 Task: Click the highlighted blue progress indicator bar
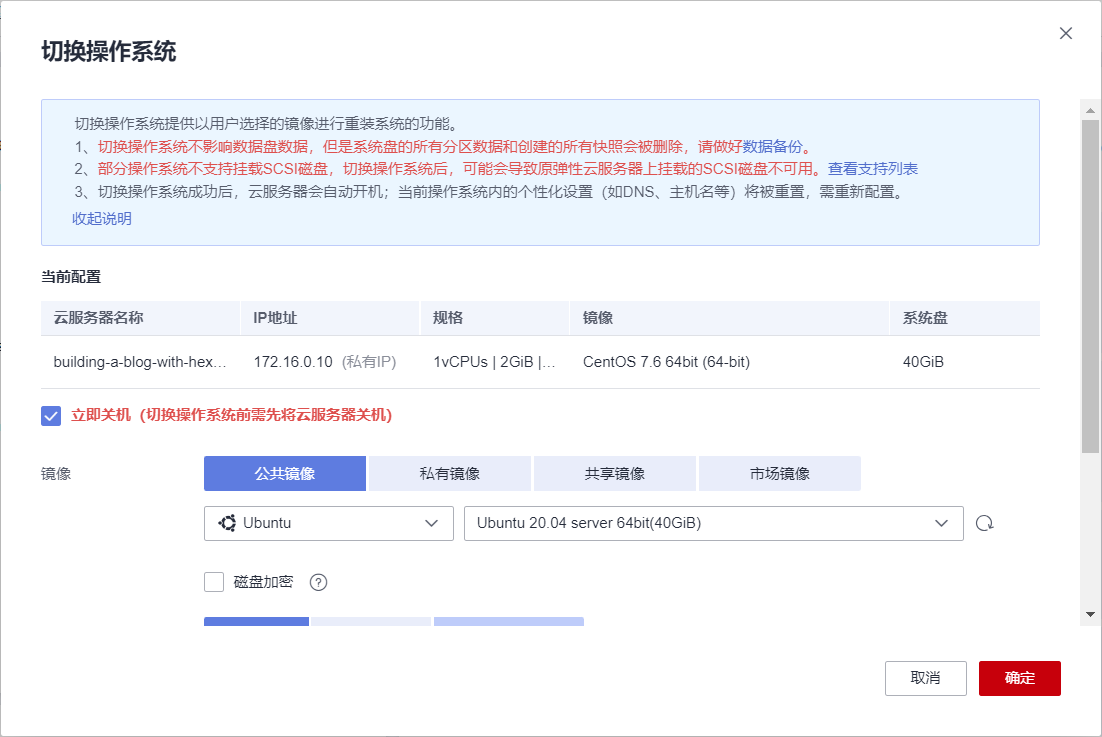click(x=256, y=621)
